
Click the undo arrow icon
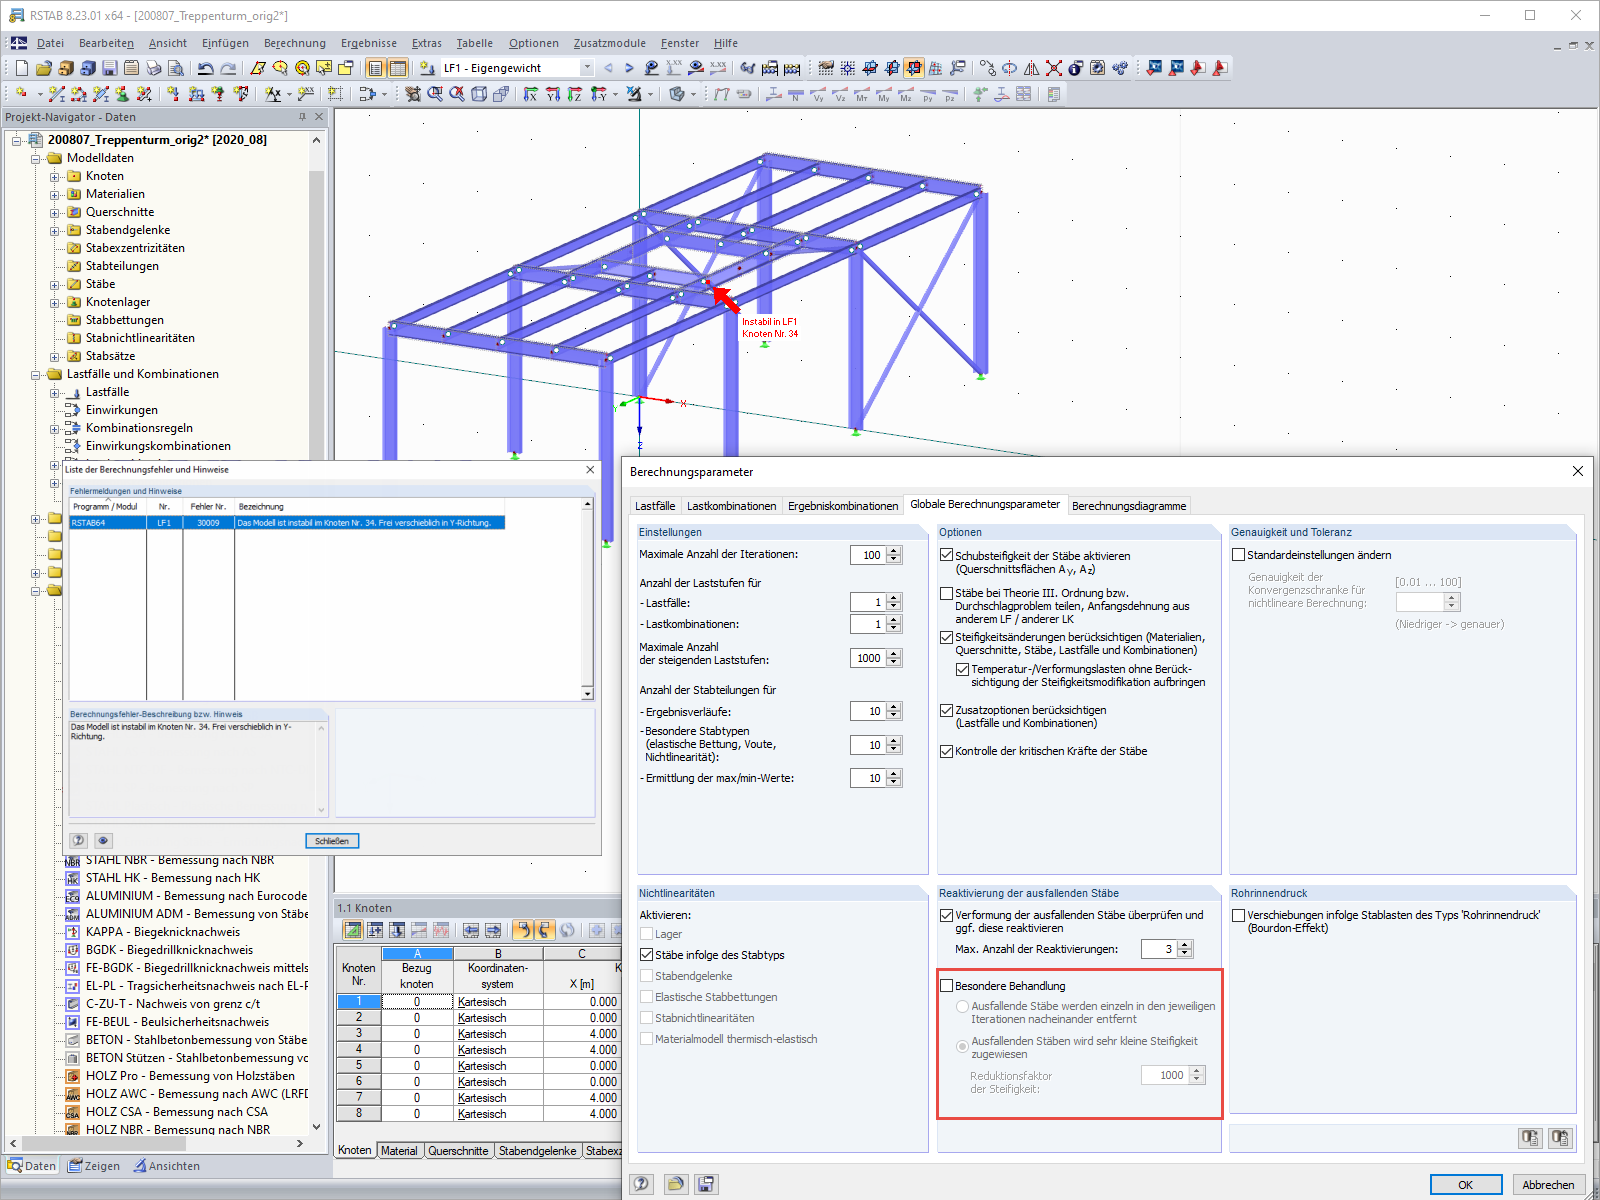tap(205, 68)
